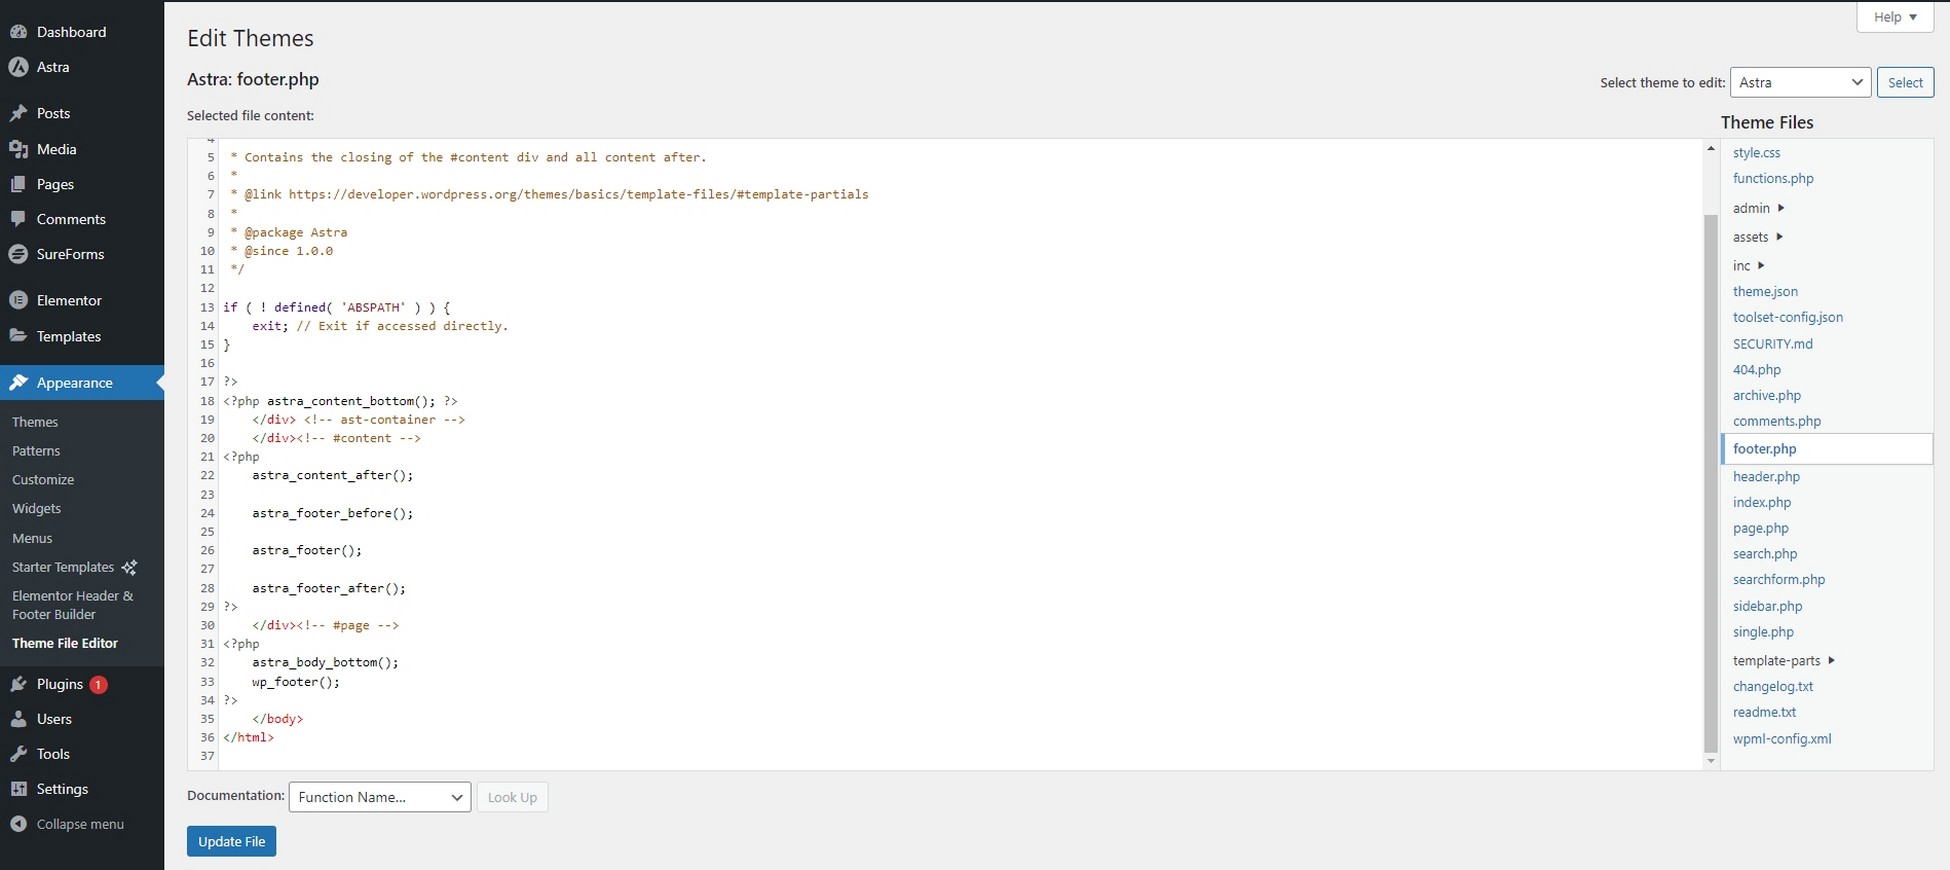Select footer.php in Theme Files

click(1827, 449)
